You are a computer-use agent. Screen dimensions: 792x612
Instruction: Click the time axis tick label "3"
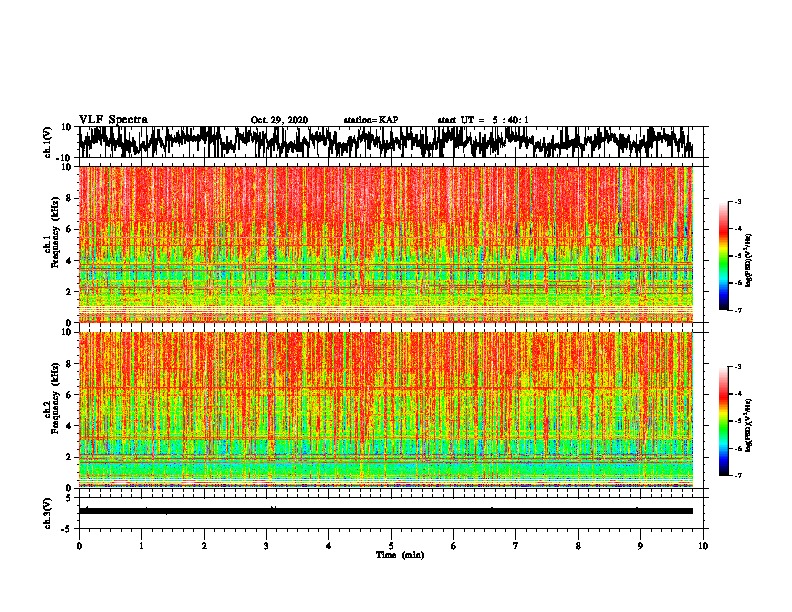pos(266,546)
